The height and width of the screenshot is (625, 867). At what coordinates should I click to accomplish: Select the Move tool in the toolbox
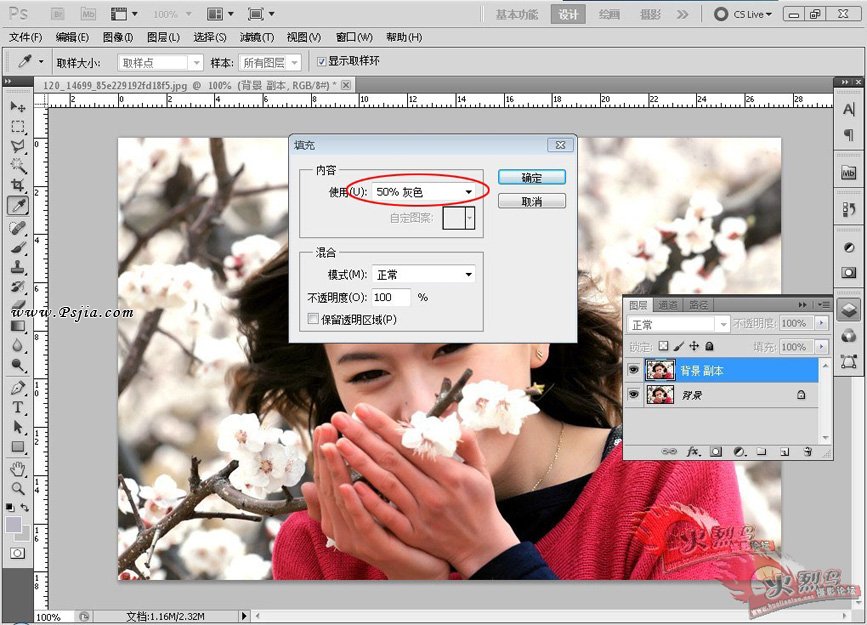tap(18, 107)
